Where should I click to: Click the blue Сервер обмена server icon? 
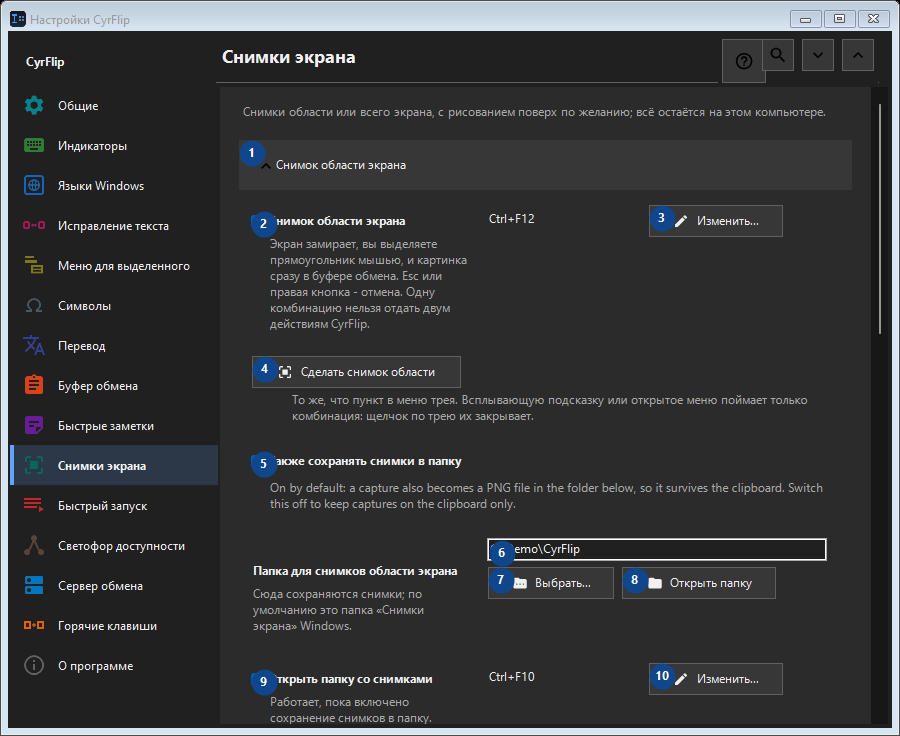[x=34, y=586]
